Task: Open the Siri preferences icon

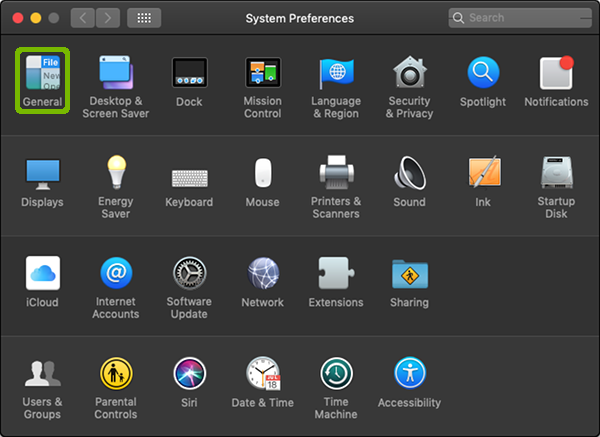Action: click(x=189, y=373)
